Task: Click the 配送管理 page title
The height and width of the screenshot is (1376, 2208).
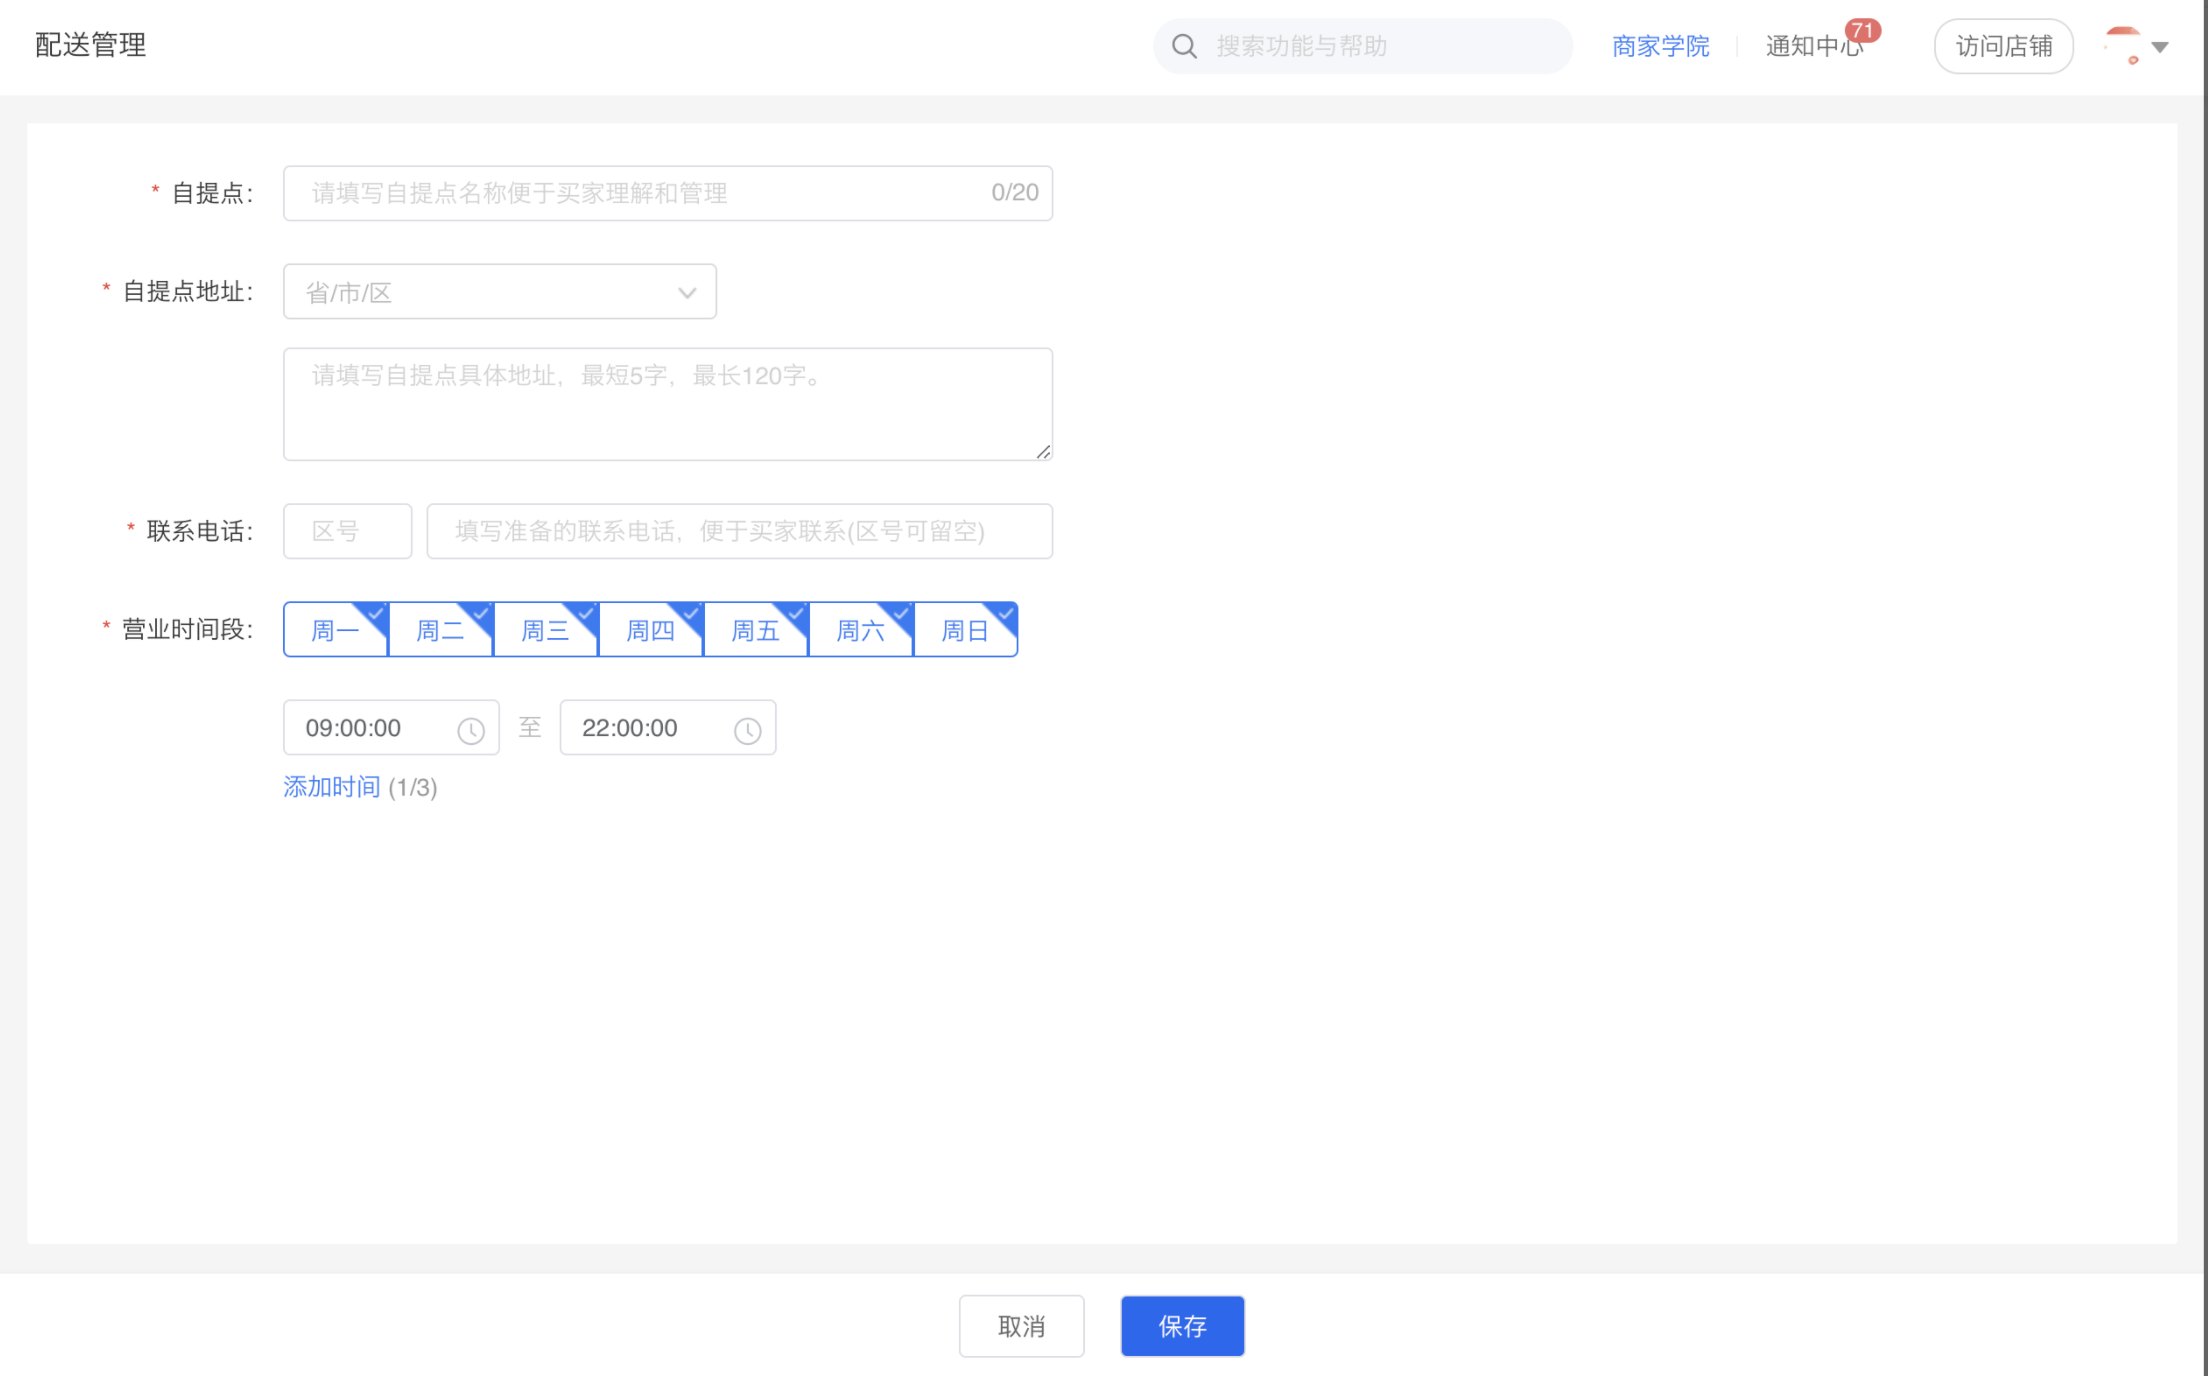Action: (91, 45)
